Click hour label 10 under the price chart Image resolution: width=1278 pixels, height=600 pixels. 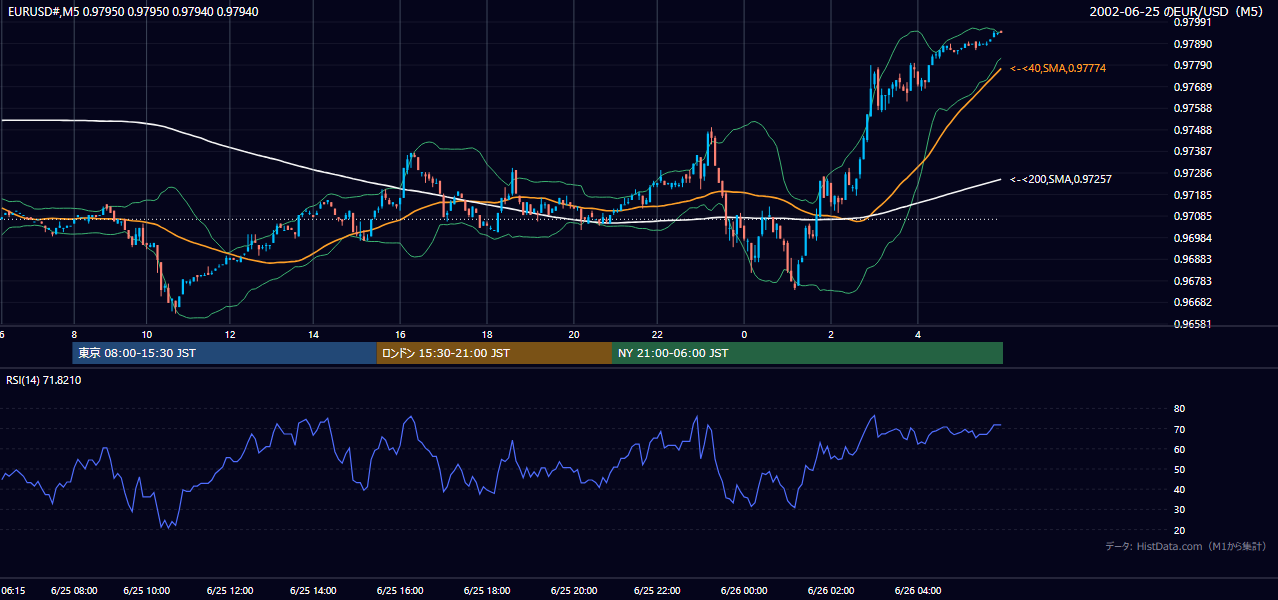[147, 334]
